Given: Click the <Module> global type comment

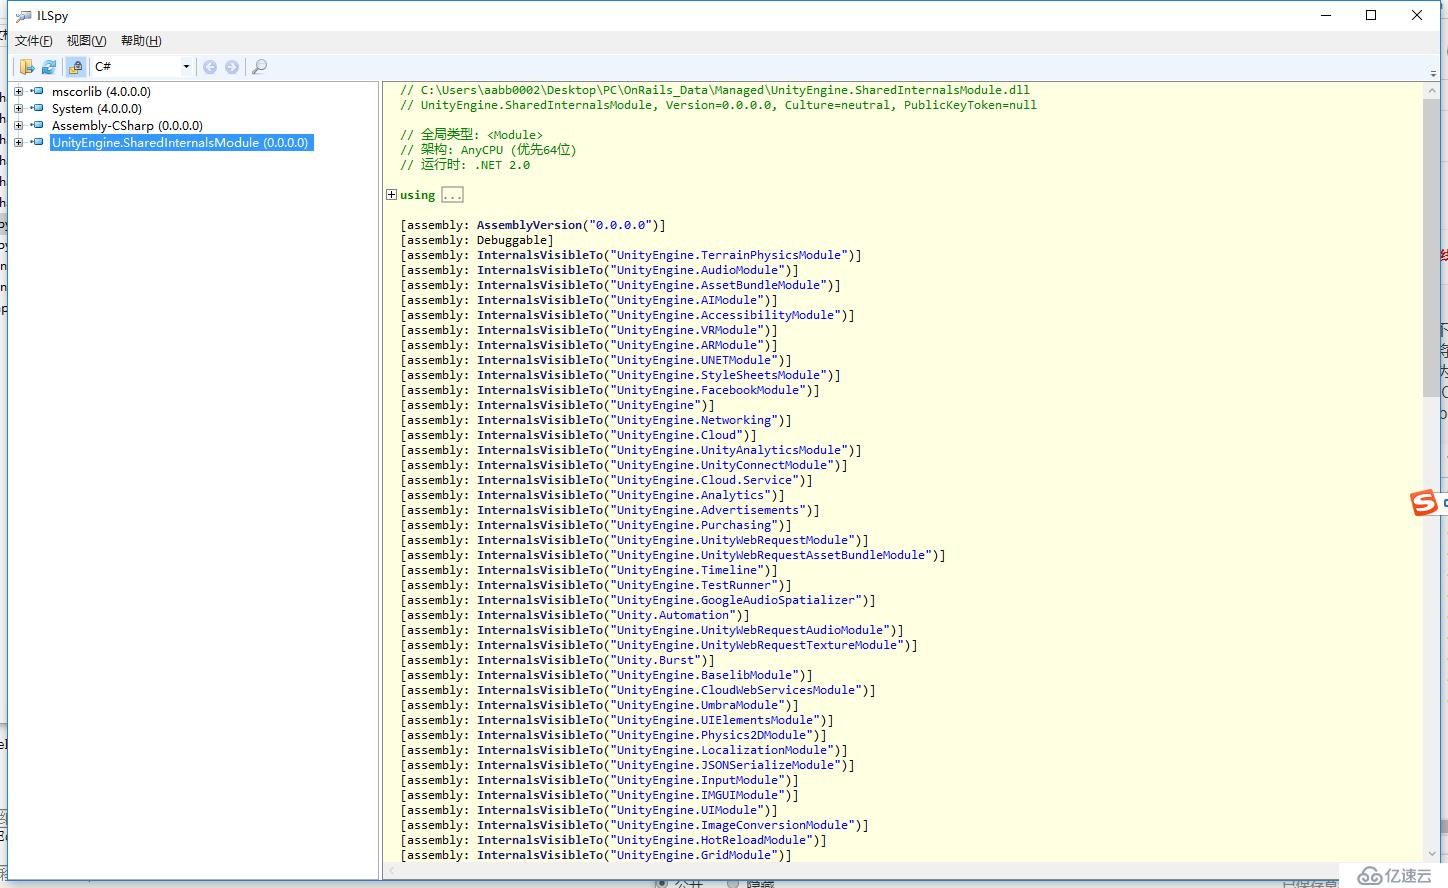Looking at the screenshot, I should click(472, 135).
